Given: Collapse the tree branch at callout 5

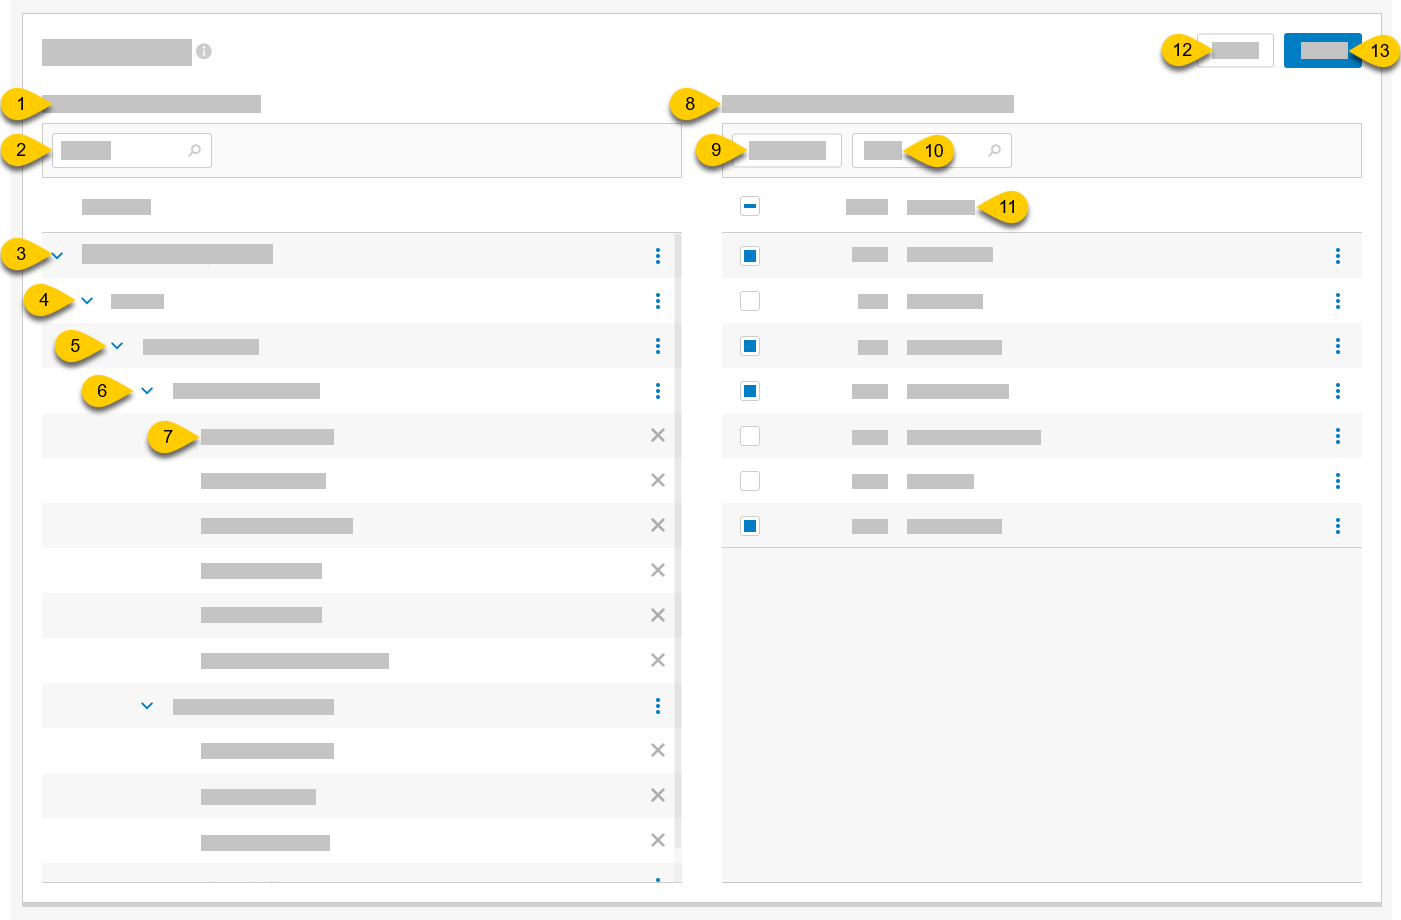Looking at the screenshot, I should tap(117, 346).
